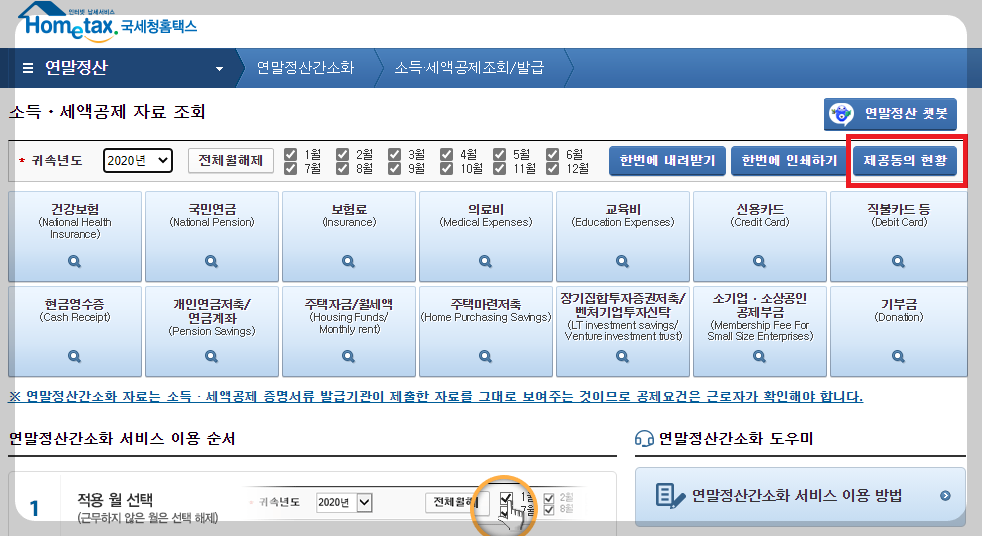
Task: Expand the 연말정산 menu dropdown arrow
Action: pyautogui.click(x=219, y=68)
